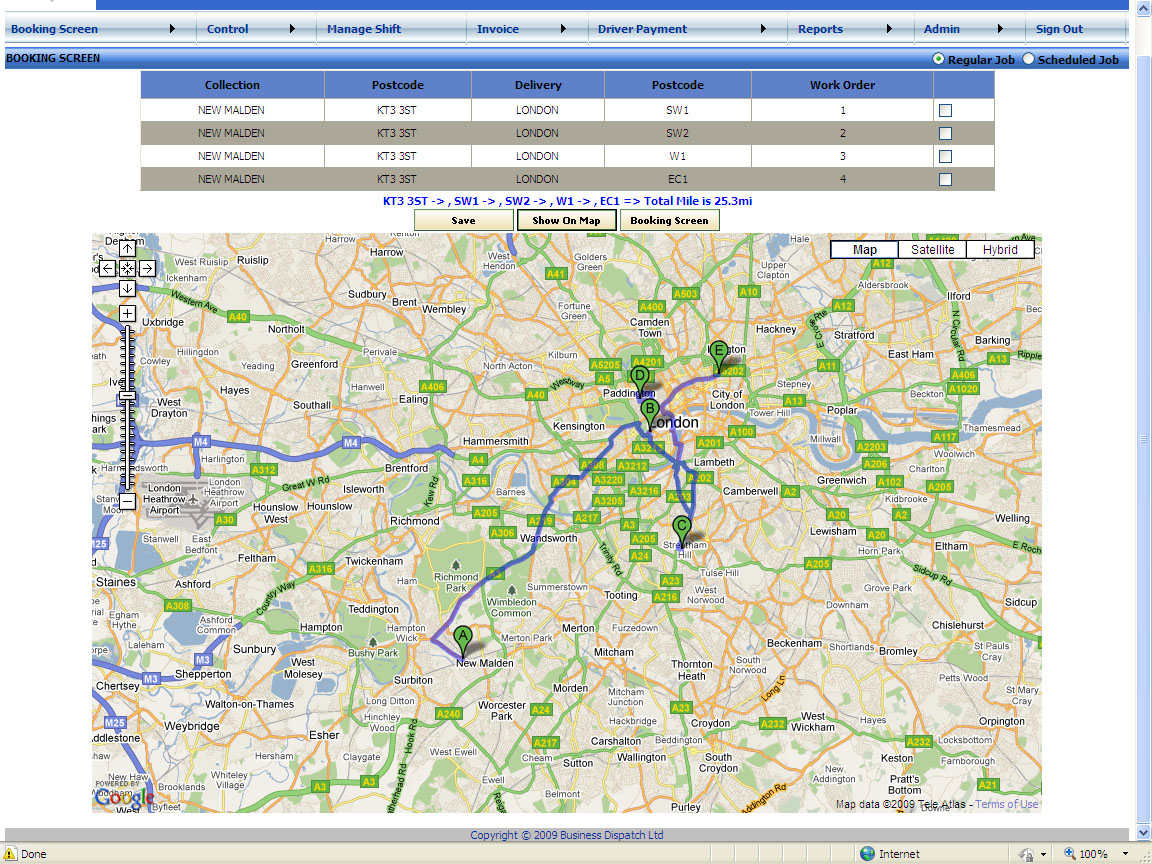The image size is (1152, 864).
Task: Pan the map left with the arrow
Action: click(107, 268)
